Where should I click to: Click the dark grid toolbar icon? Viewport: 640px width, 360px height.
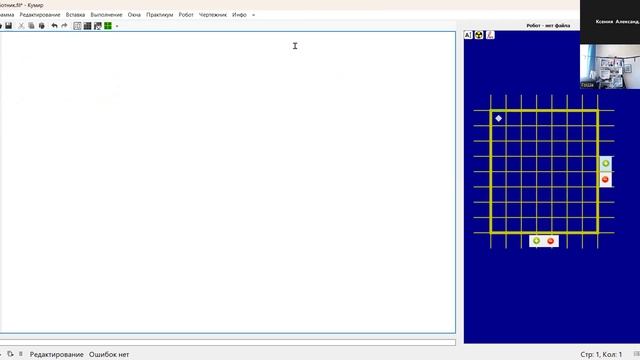click(87, 26)
